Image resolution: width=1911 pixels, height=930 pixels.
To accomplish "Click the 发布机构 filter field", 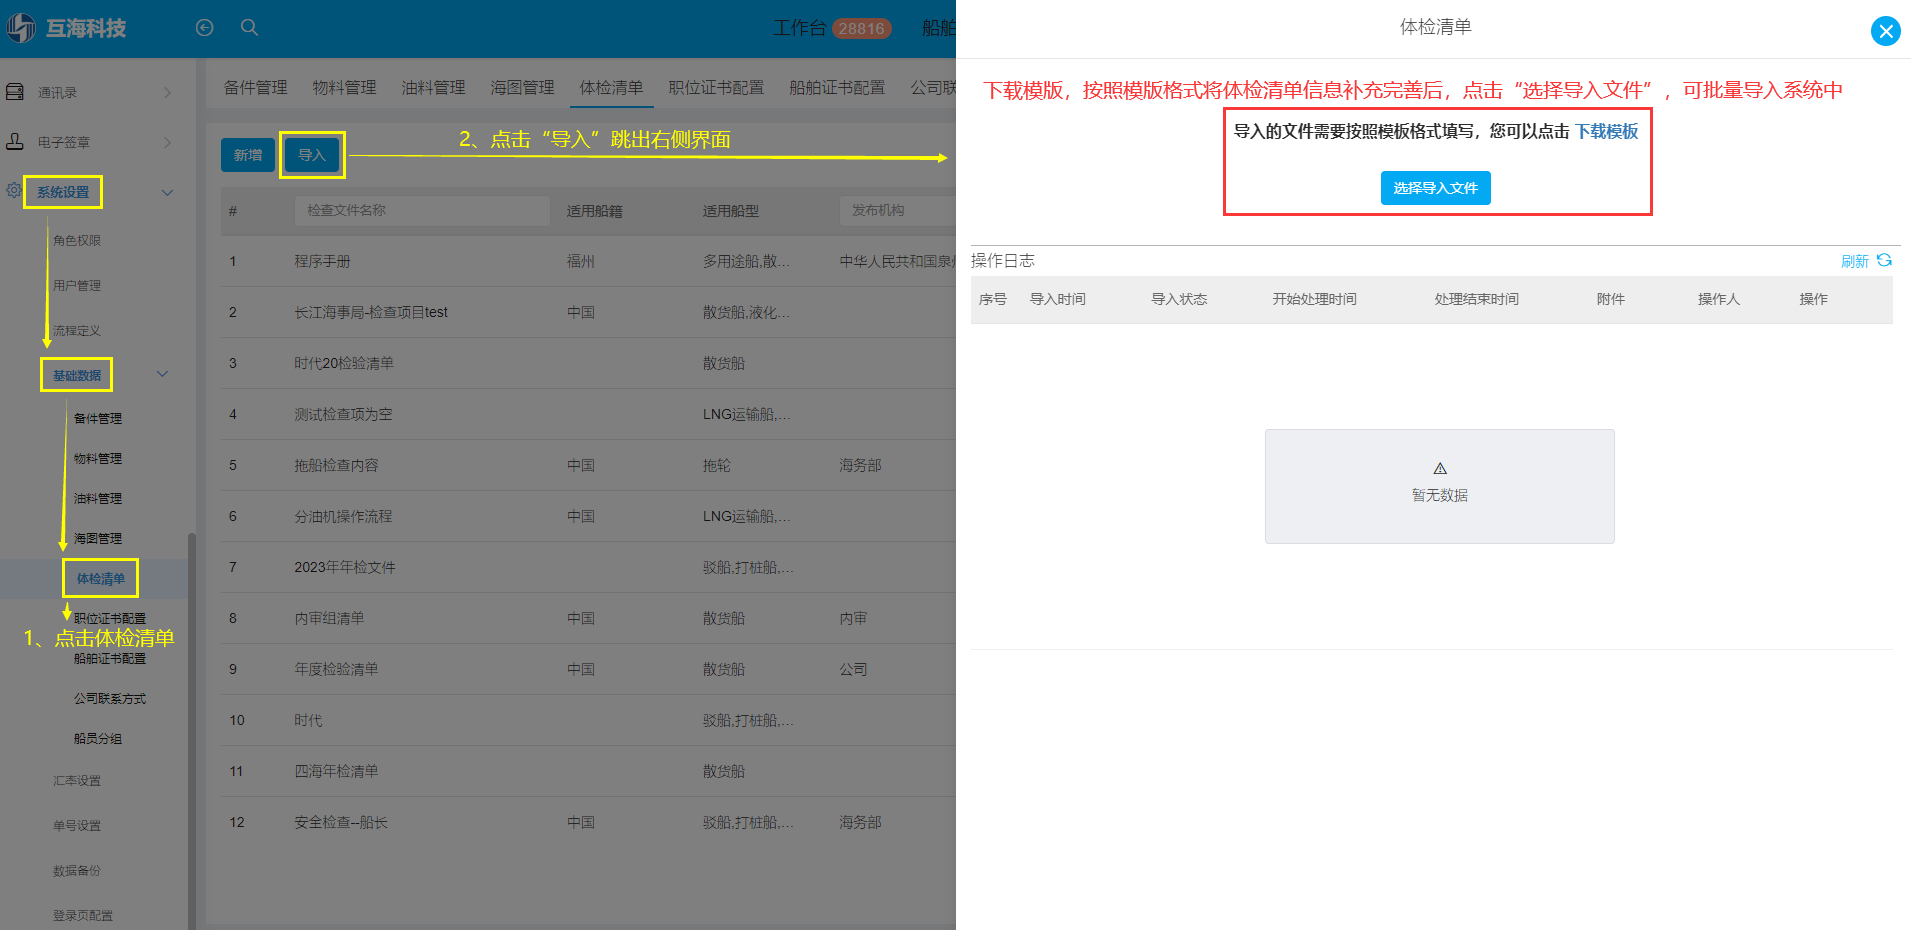I will [x=898, y=210].
